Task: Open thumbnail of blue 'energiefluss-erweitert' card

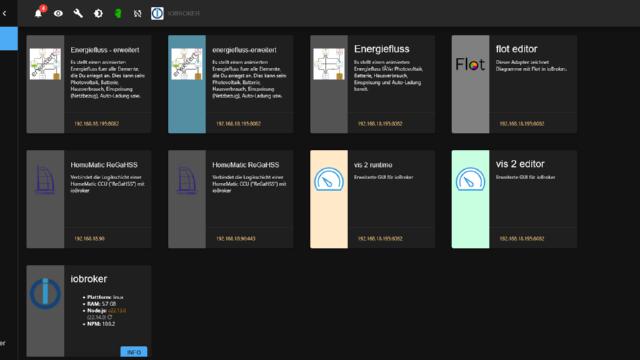Action: 187,64
